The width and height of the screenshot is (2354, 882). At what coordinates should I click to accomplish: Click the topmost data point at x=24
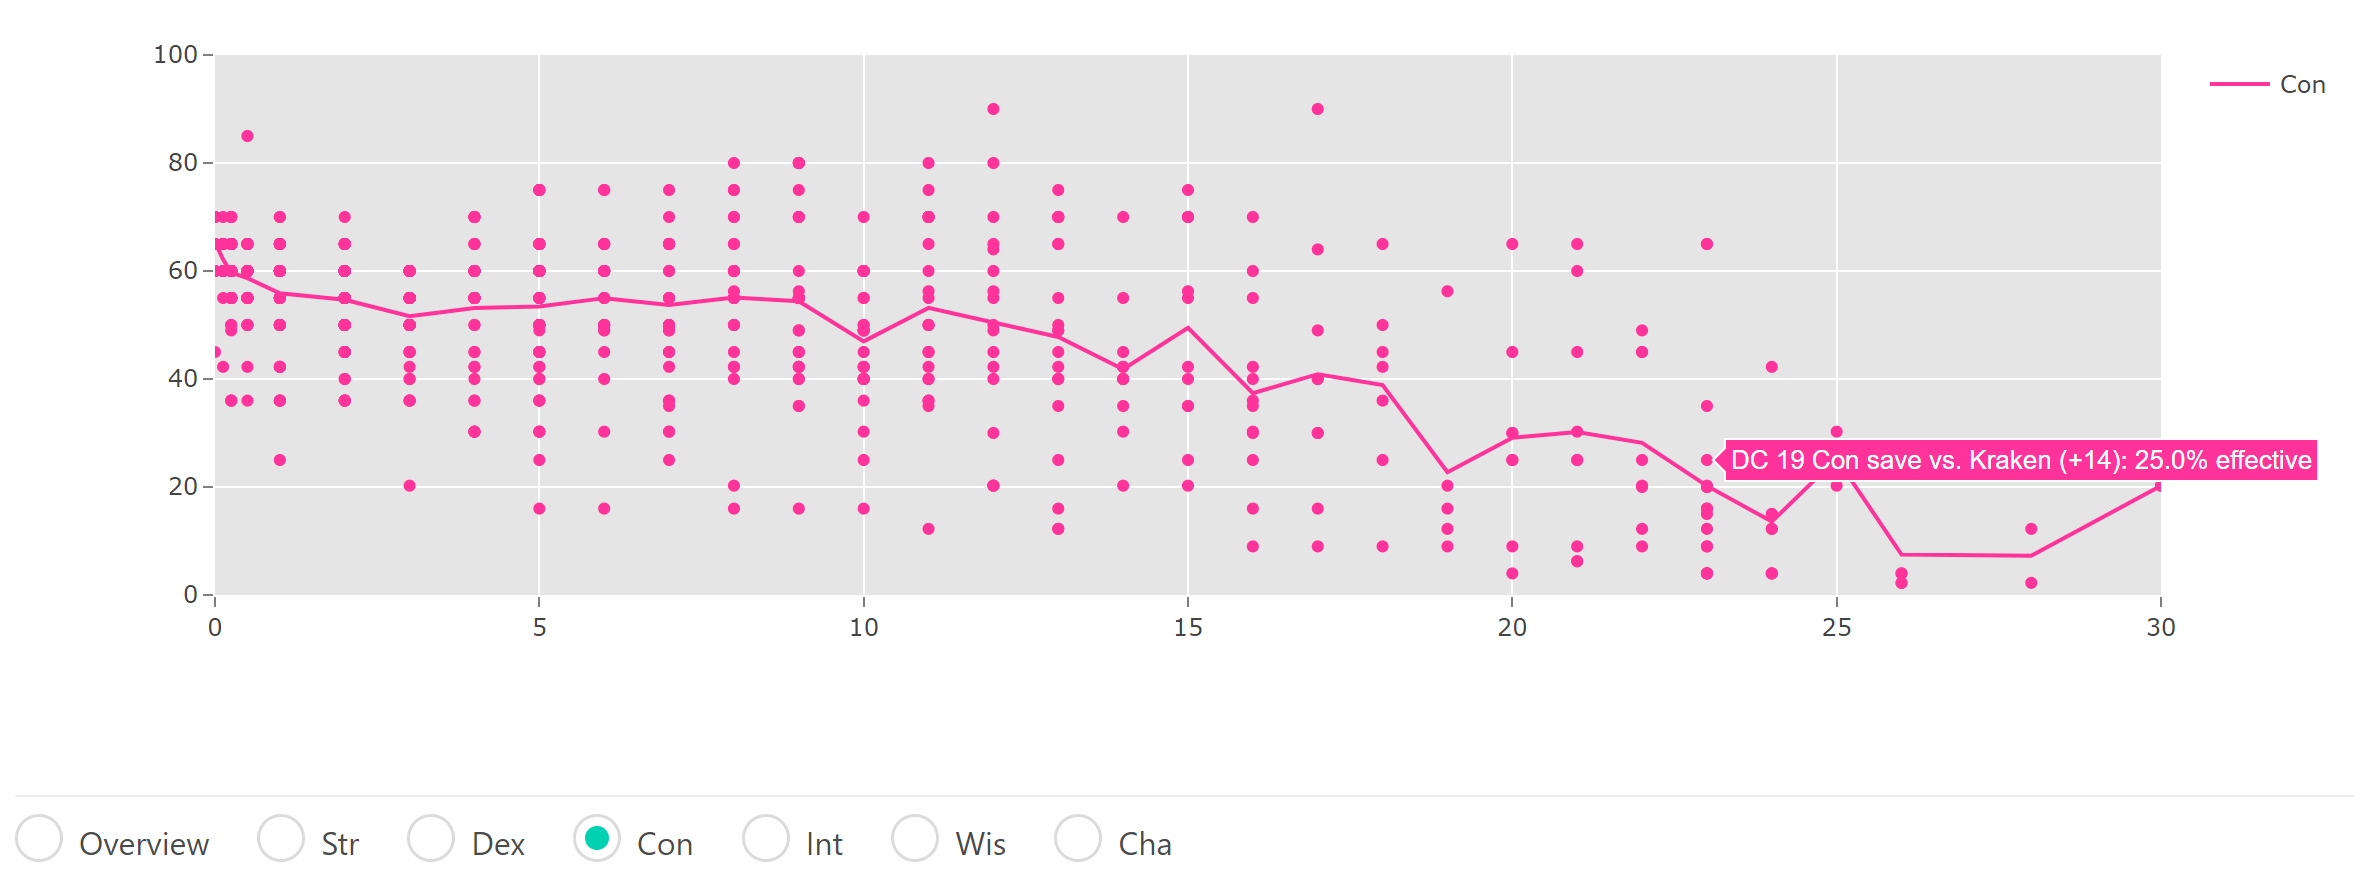click(1772, 367)
